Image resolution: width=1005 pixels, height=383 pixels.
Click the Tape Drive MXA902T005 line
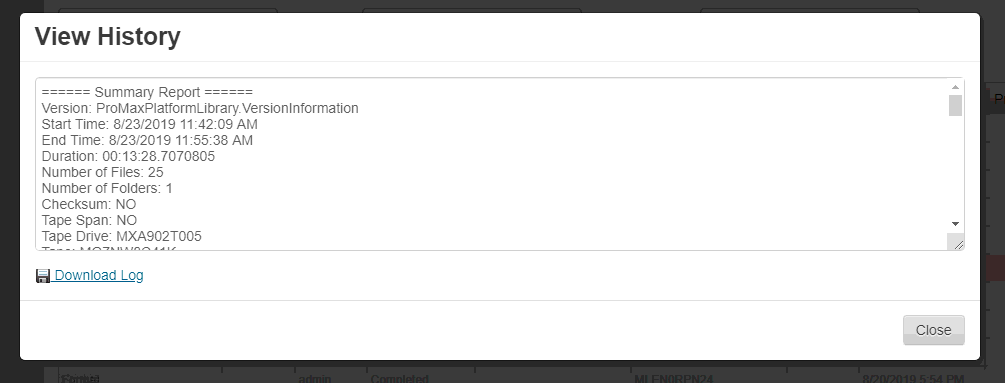coord(122,236)
